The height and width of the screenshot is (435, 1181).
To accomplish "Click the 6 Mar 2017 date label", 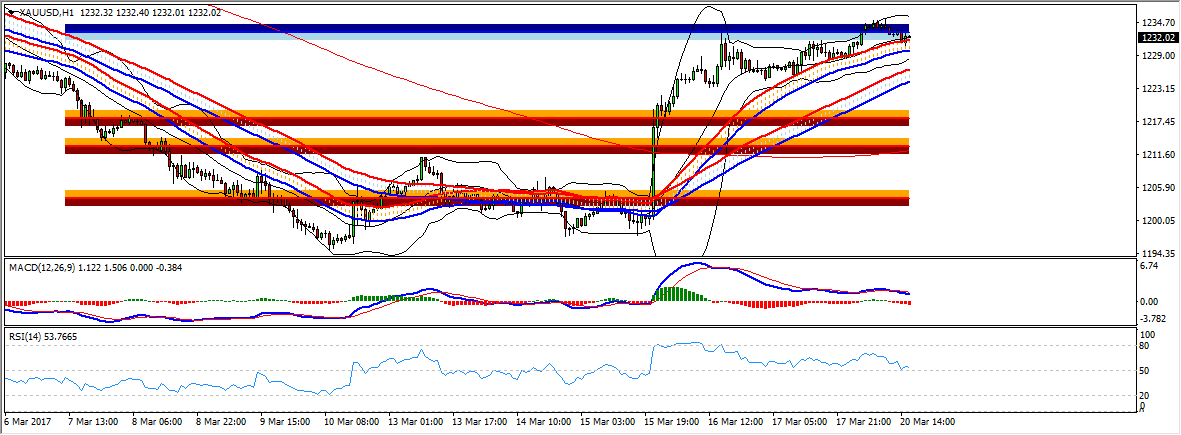I will [27, 423].
